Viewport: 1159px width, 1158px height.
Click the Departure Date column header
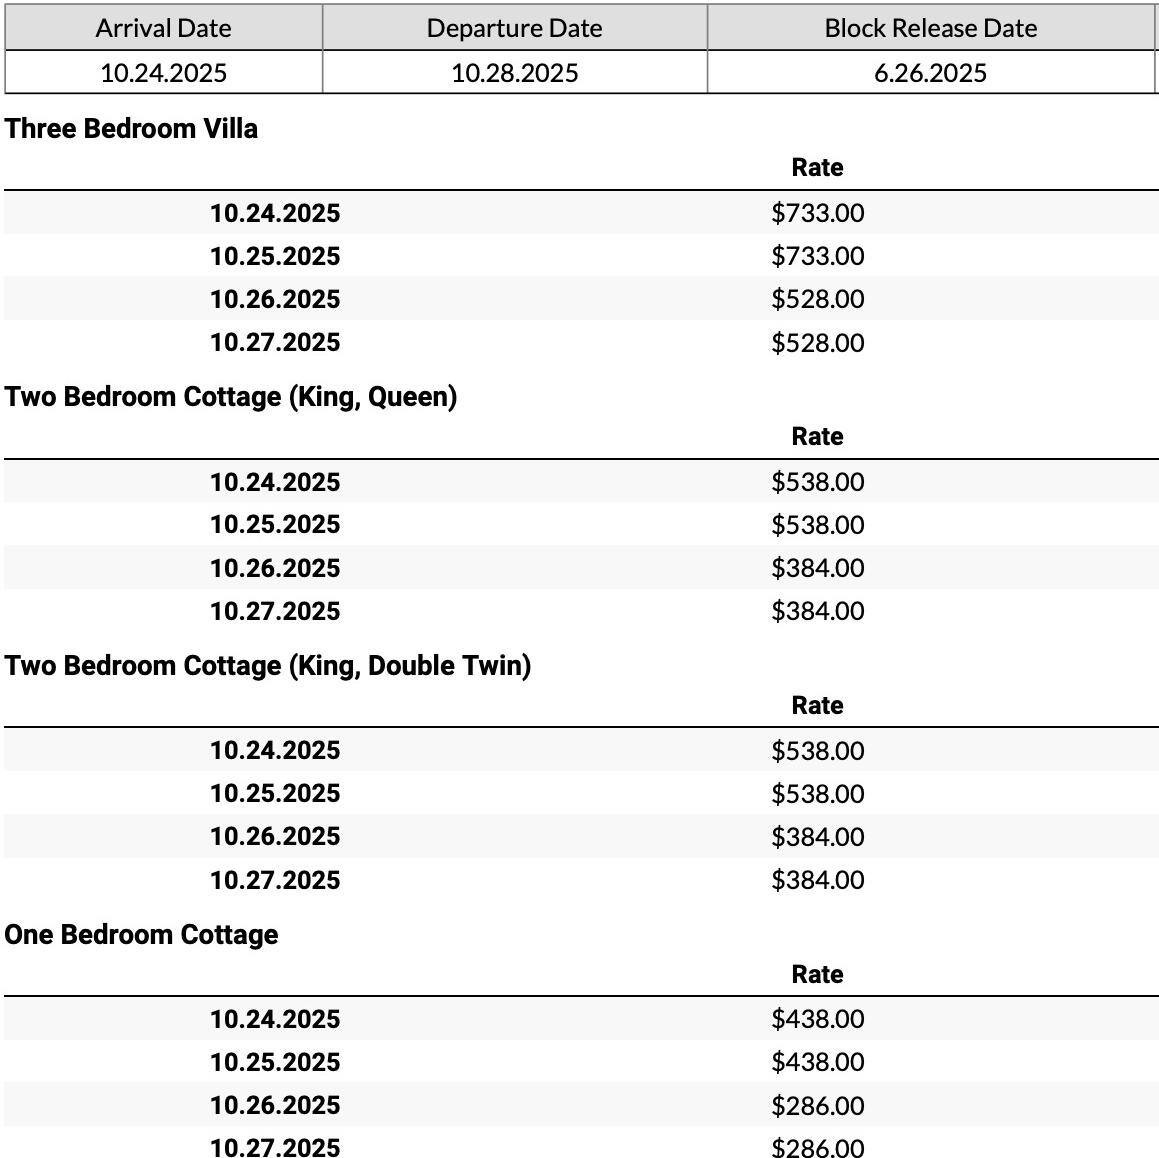pos(514,28)
